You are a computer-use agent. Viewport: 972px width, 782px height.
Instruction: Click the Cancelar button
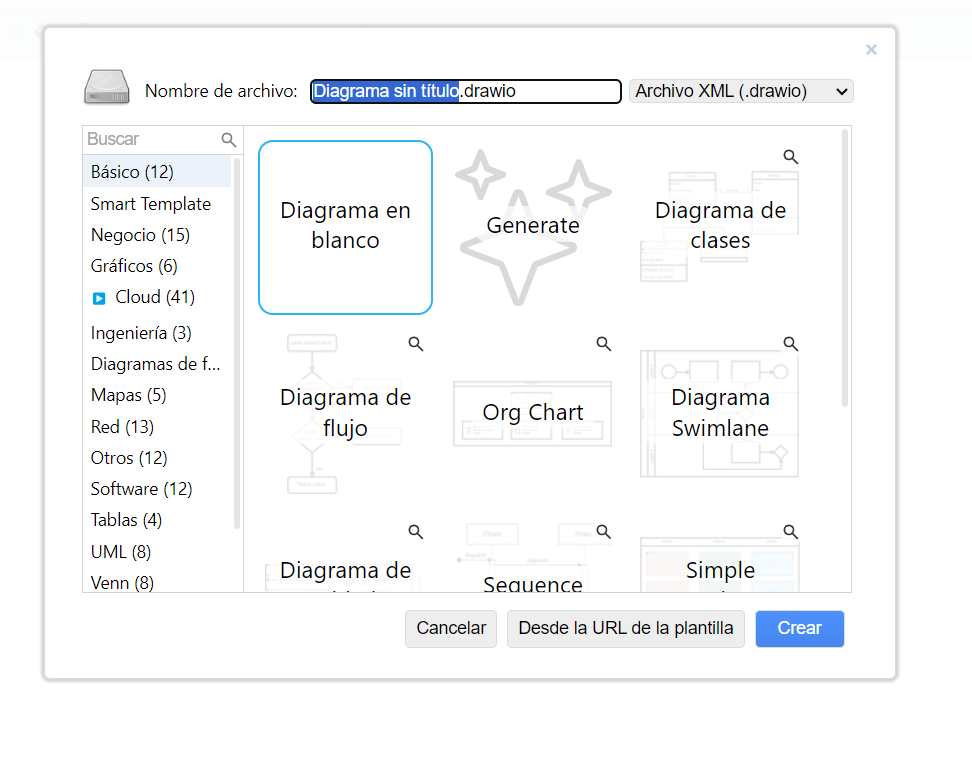(451, 629)
